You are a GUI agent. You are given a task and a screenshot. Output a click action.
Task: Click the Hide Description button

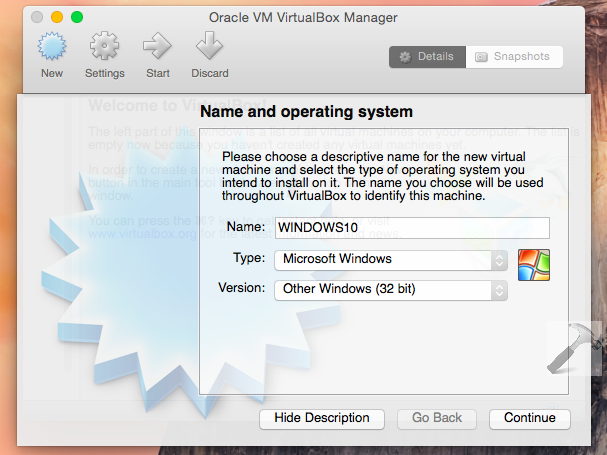[322, 419]
